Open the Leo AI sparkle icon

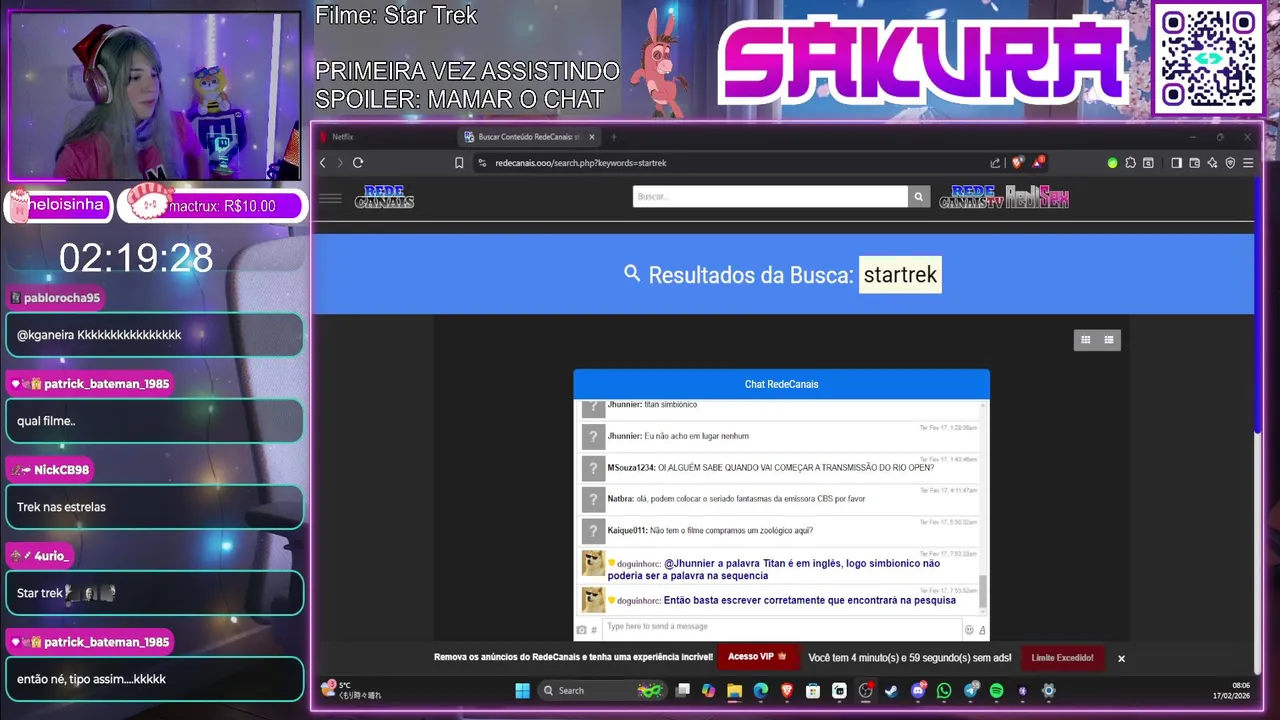tap(1212, 163)
